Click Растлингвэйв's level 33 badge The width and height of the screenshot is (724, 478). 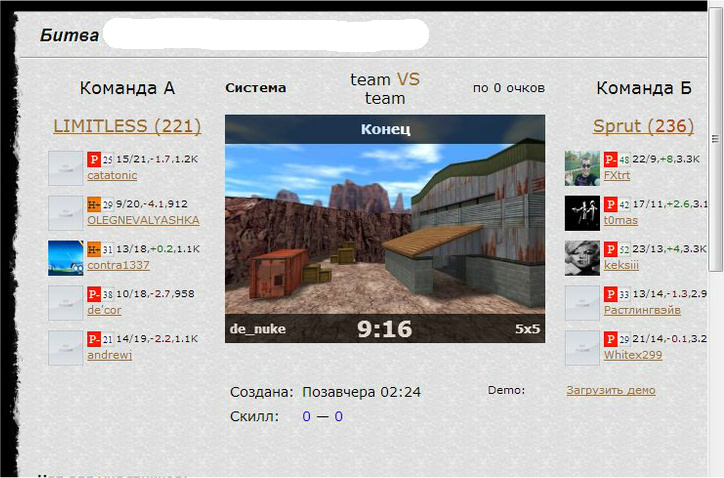click(624, 295)
